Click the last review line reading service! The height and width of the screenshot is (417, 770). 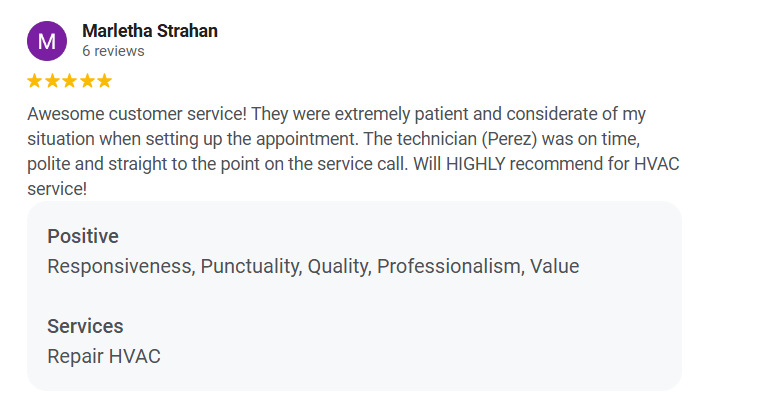[57, 189]
